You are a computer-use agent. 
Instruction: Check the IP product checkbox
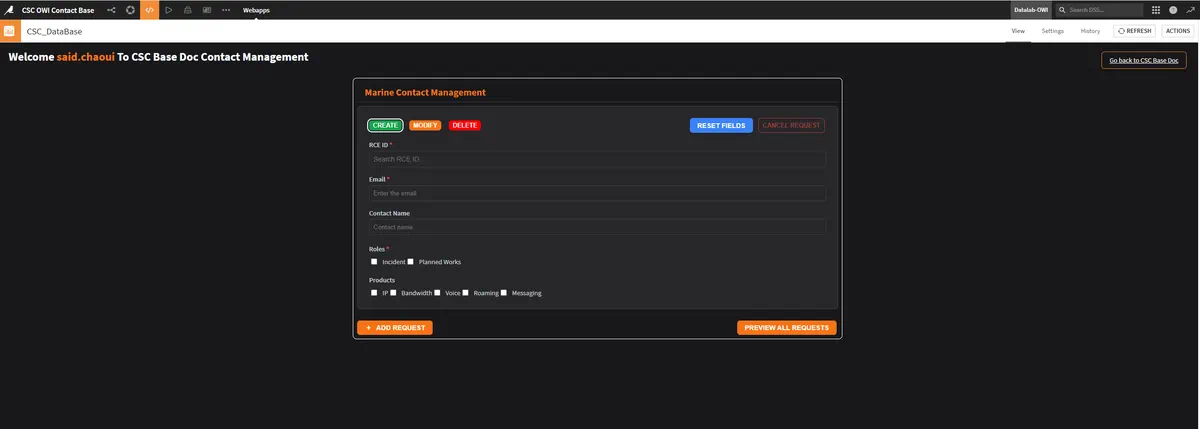coord(374,293)
